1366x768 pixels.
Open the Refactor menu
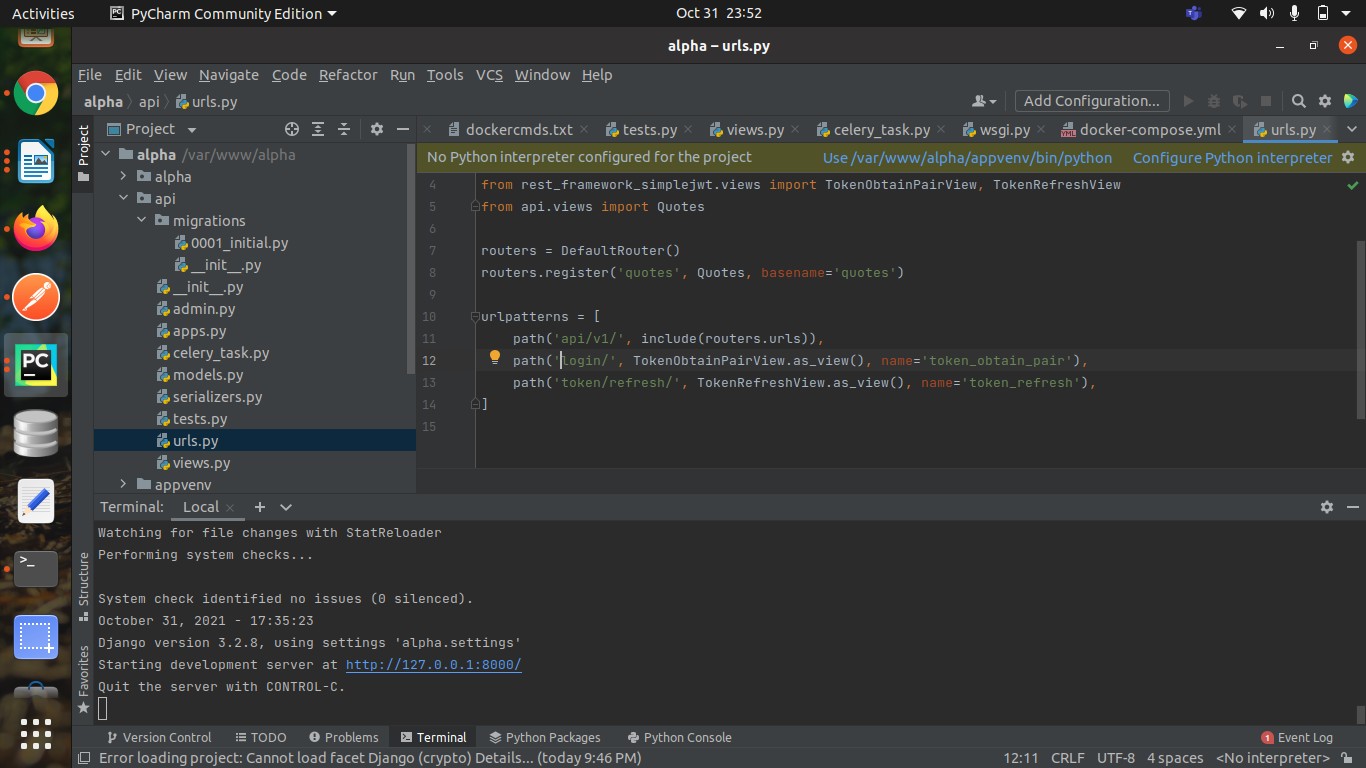(x=348, y=75)
